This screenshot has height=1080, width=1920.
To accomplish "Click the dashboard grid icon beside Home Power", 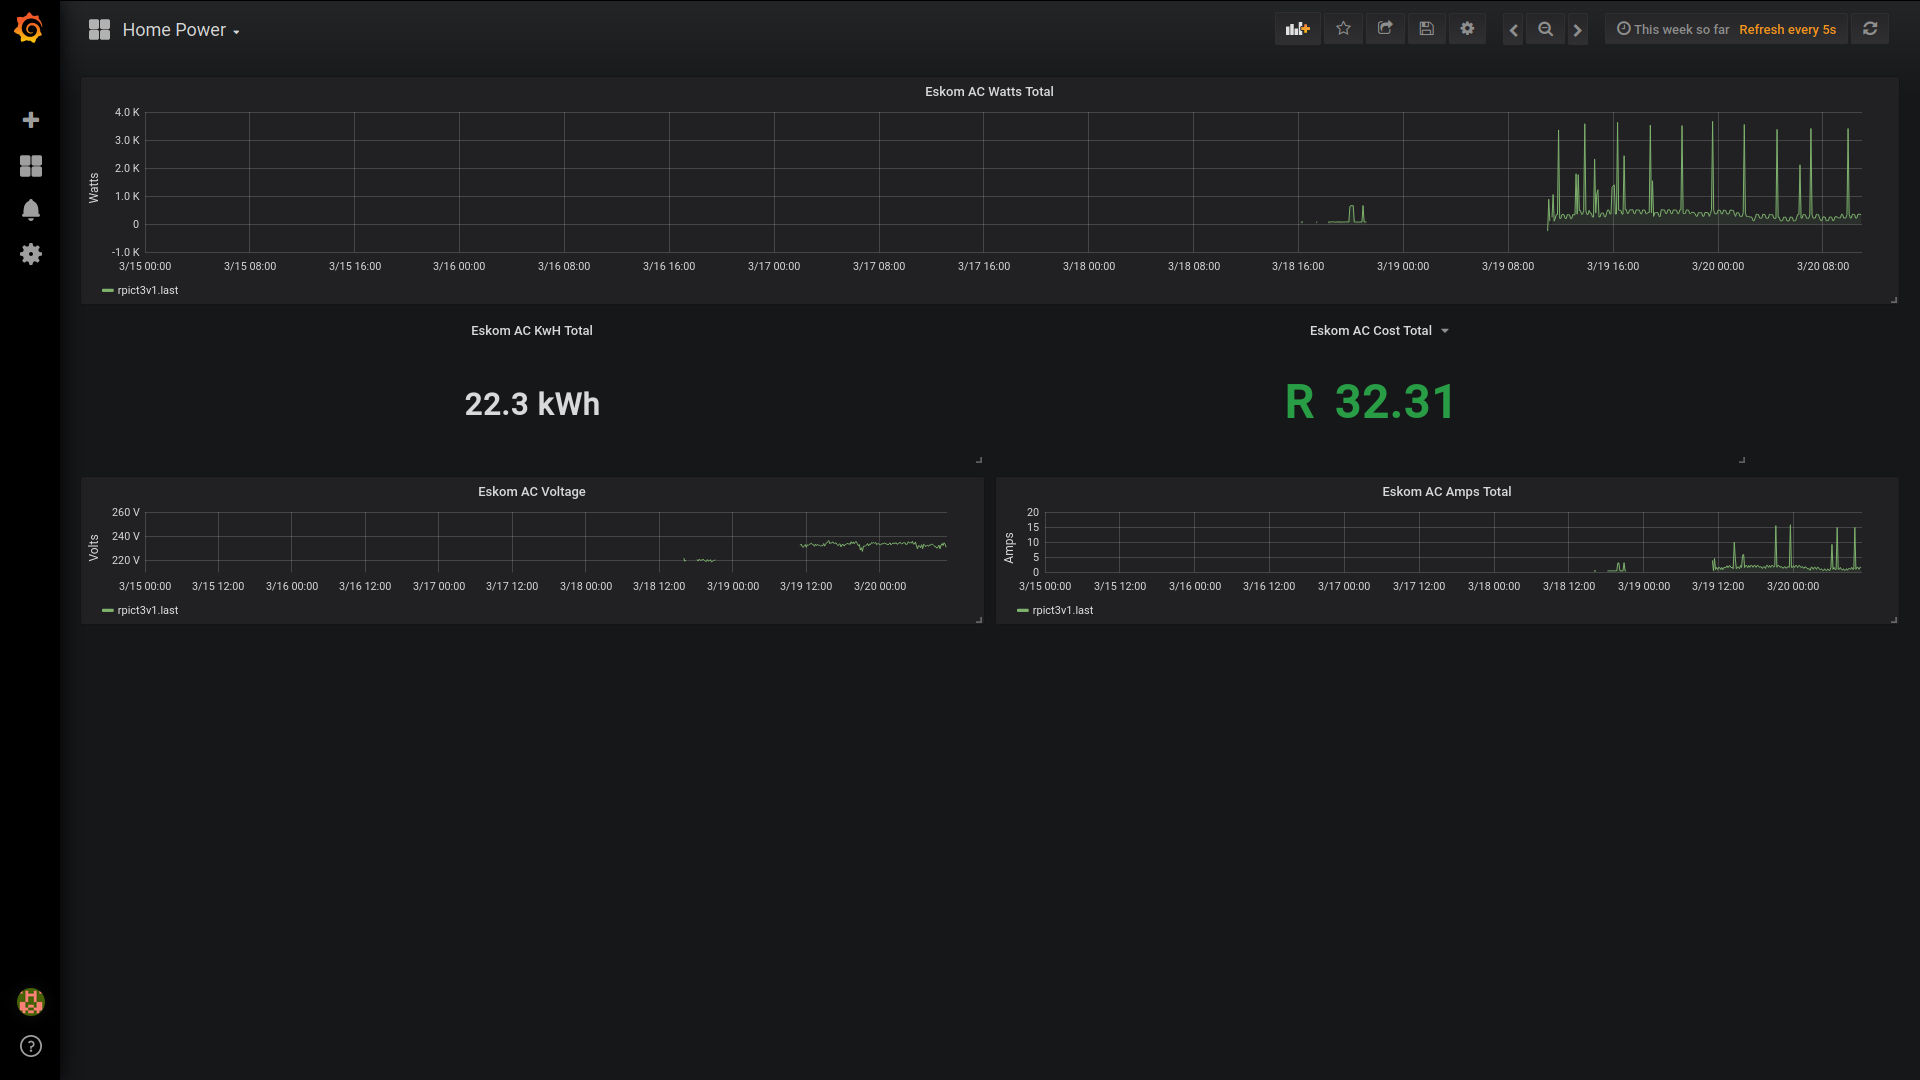I will tap(99, 30).
